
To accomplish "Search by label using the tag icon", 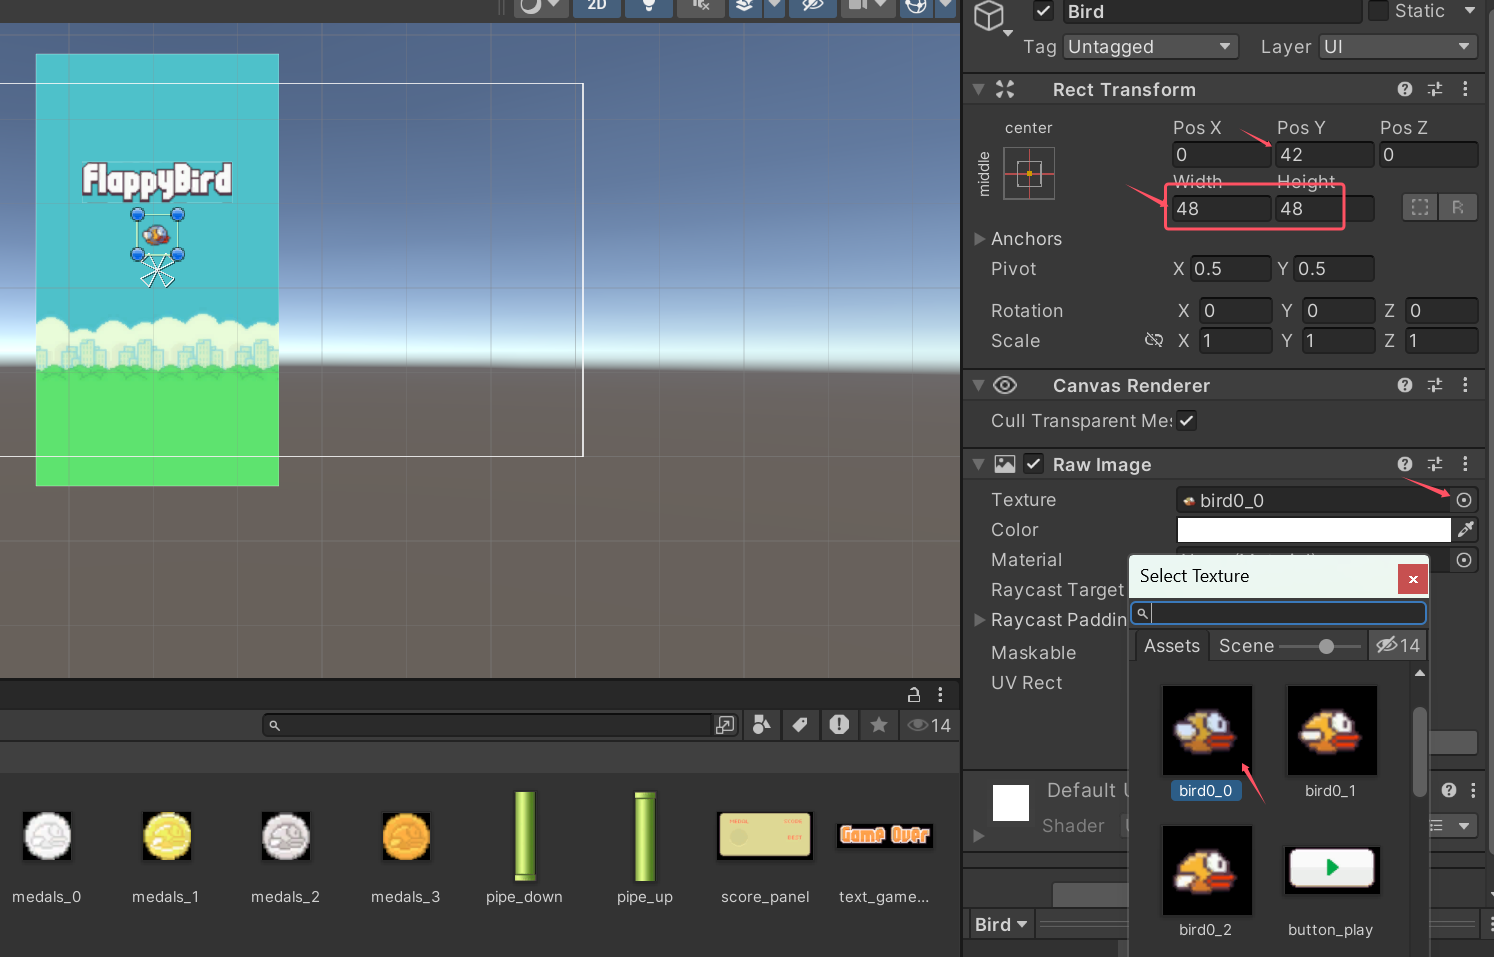I will pos(800,725).
